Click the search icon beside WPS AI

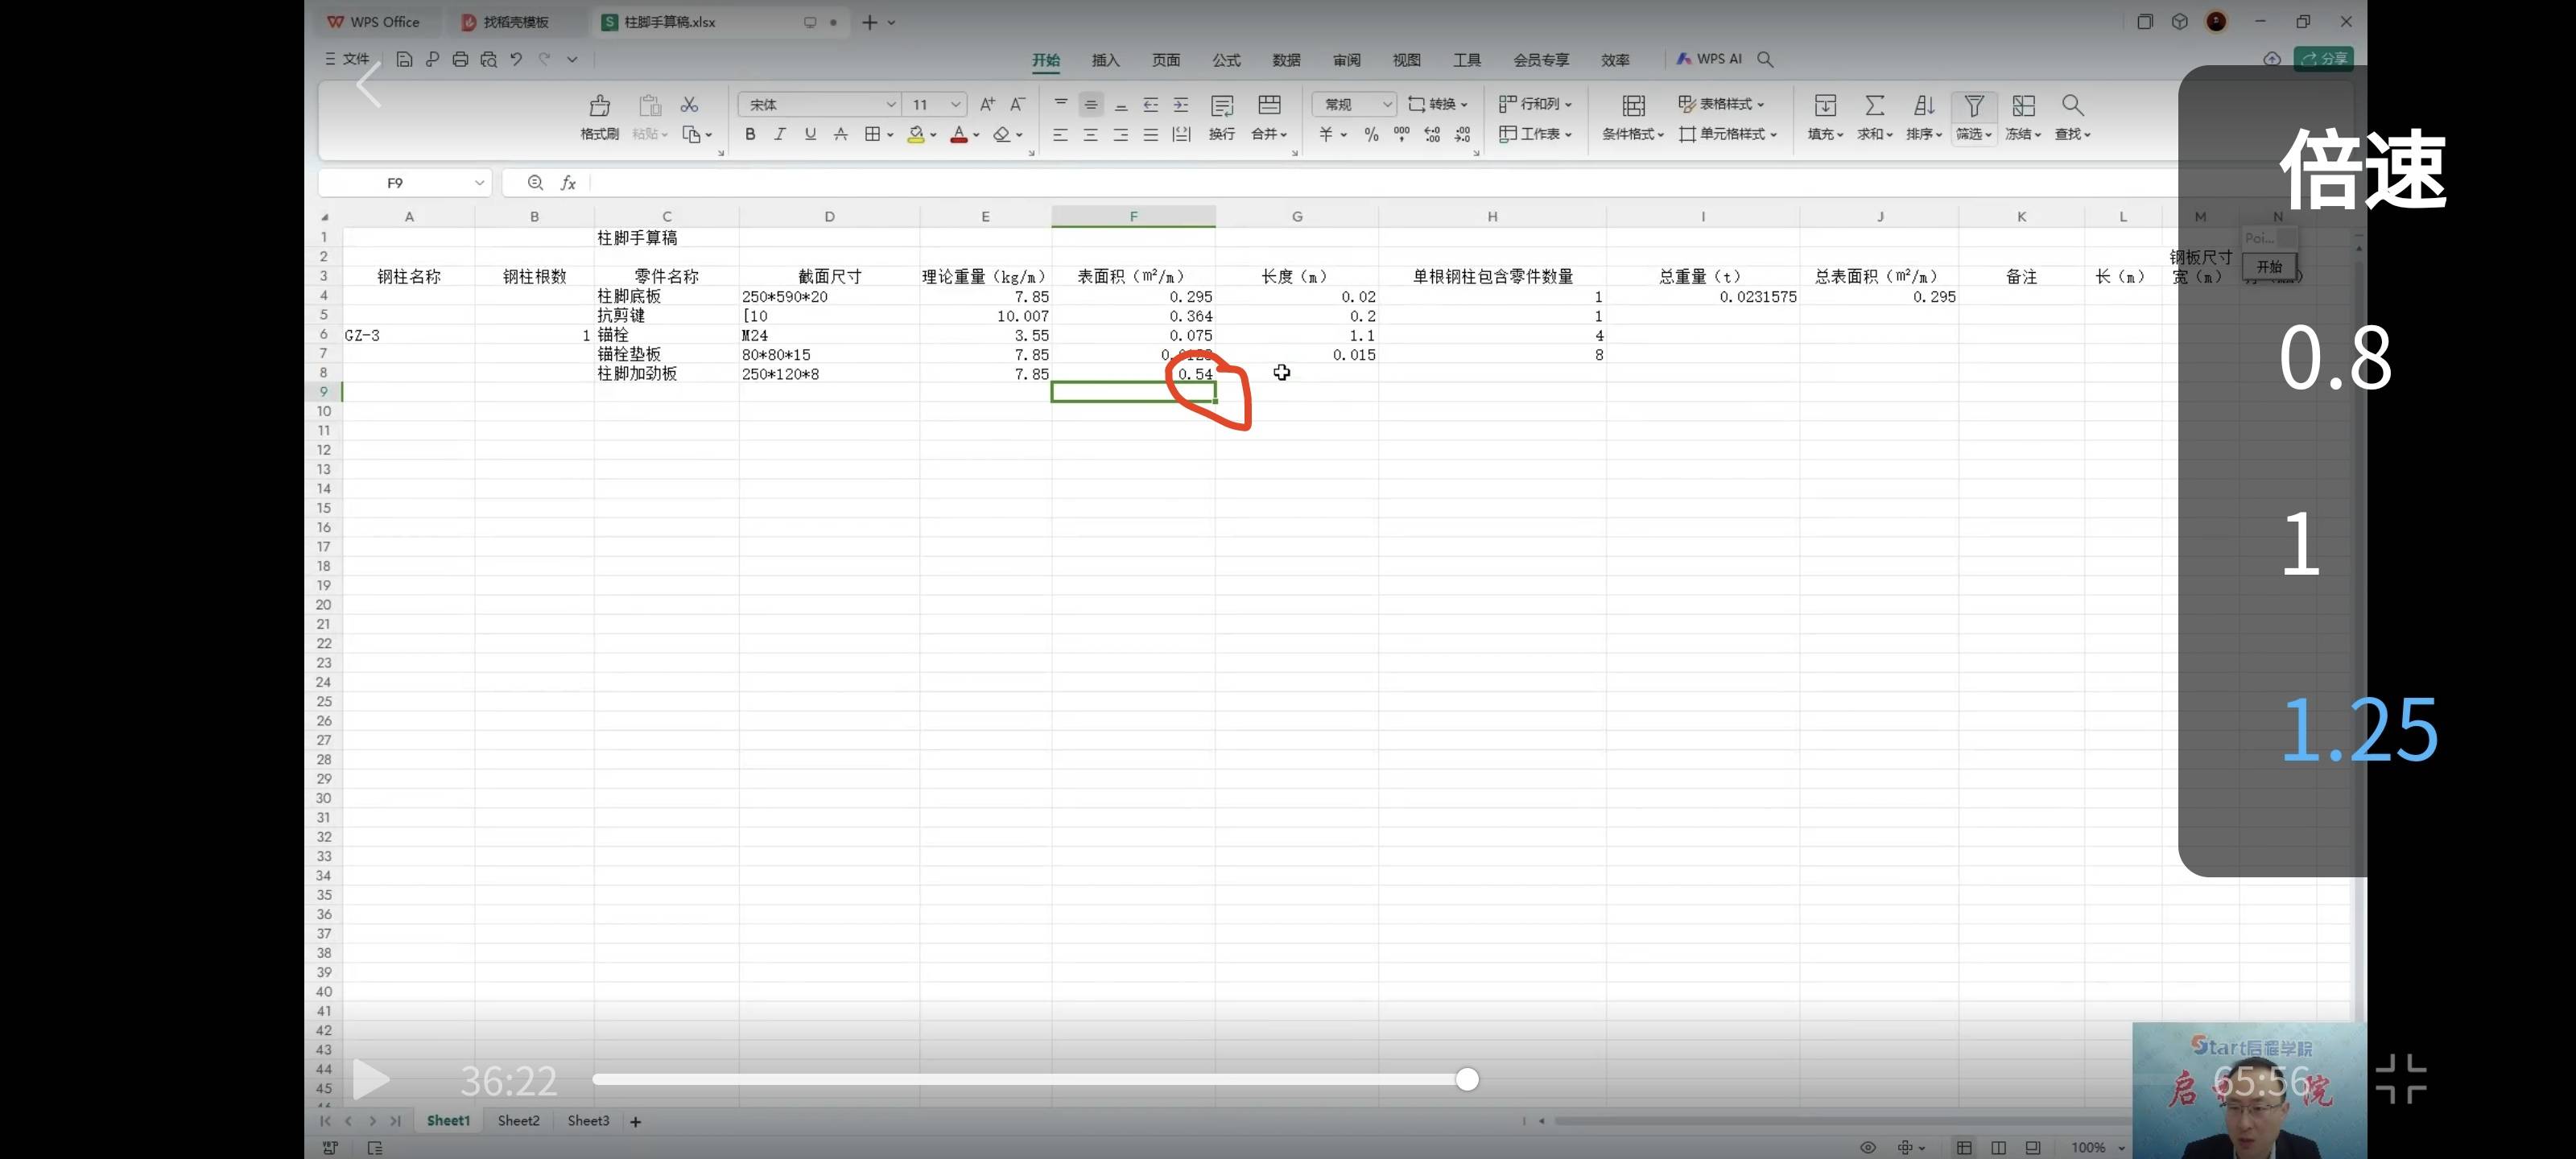(x=1766, y=59)
